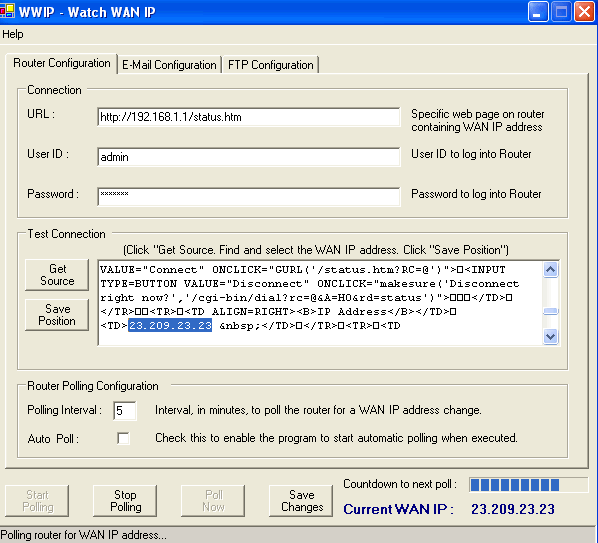Select the Router Configuration tab
The height and width of the screenshot is (543, 598).
coord(61,63)
